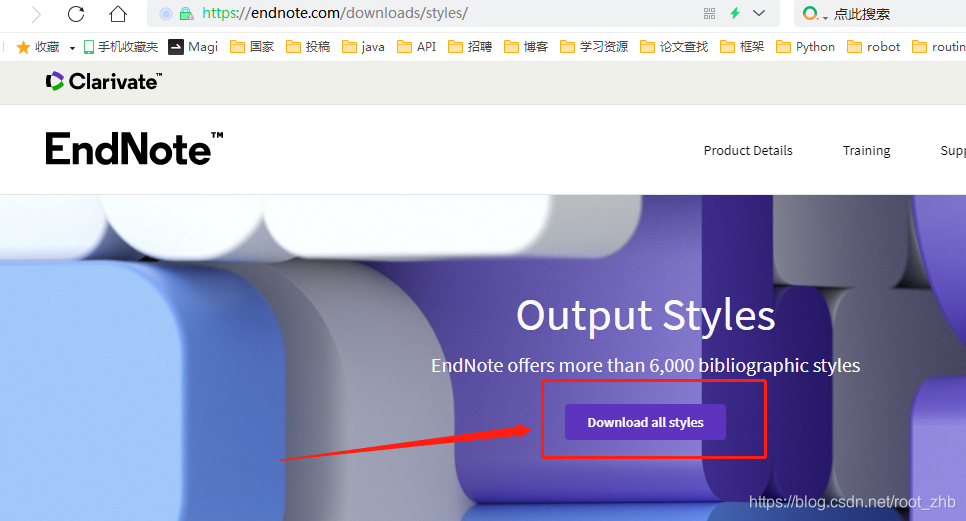
Task: Go to the browser home page icon
Action: point(118,14)
